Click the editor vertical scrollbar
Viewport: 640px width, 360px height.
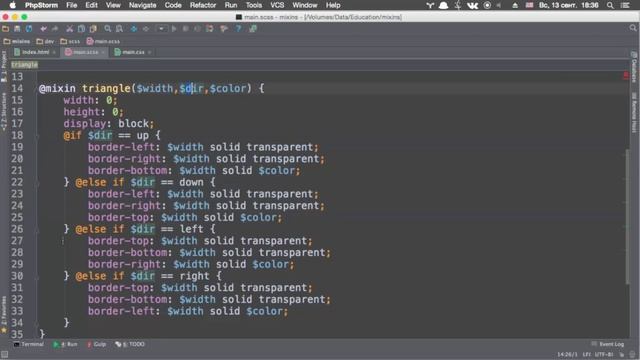click(627, 218)
